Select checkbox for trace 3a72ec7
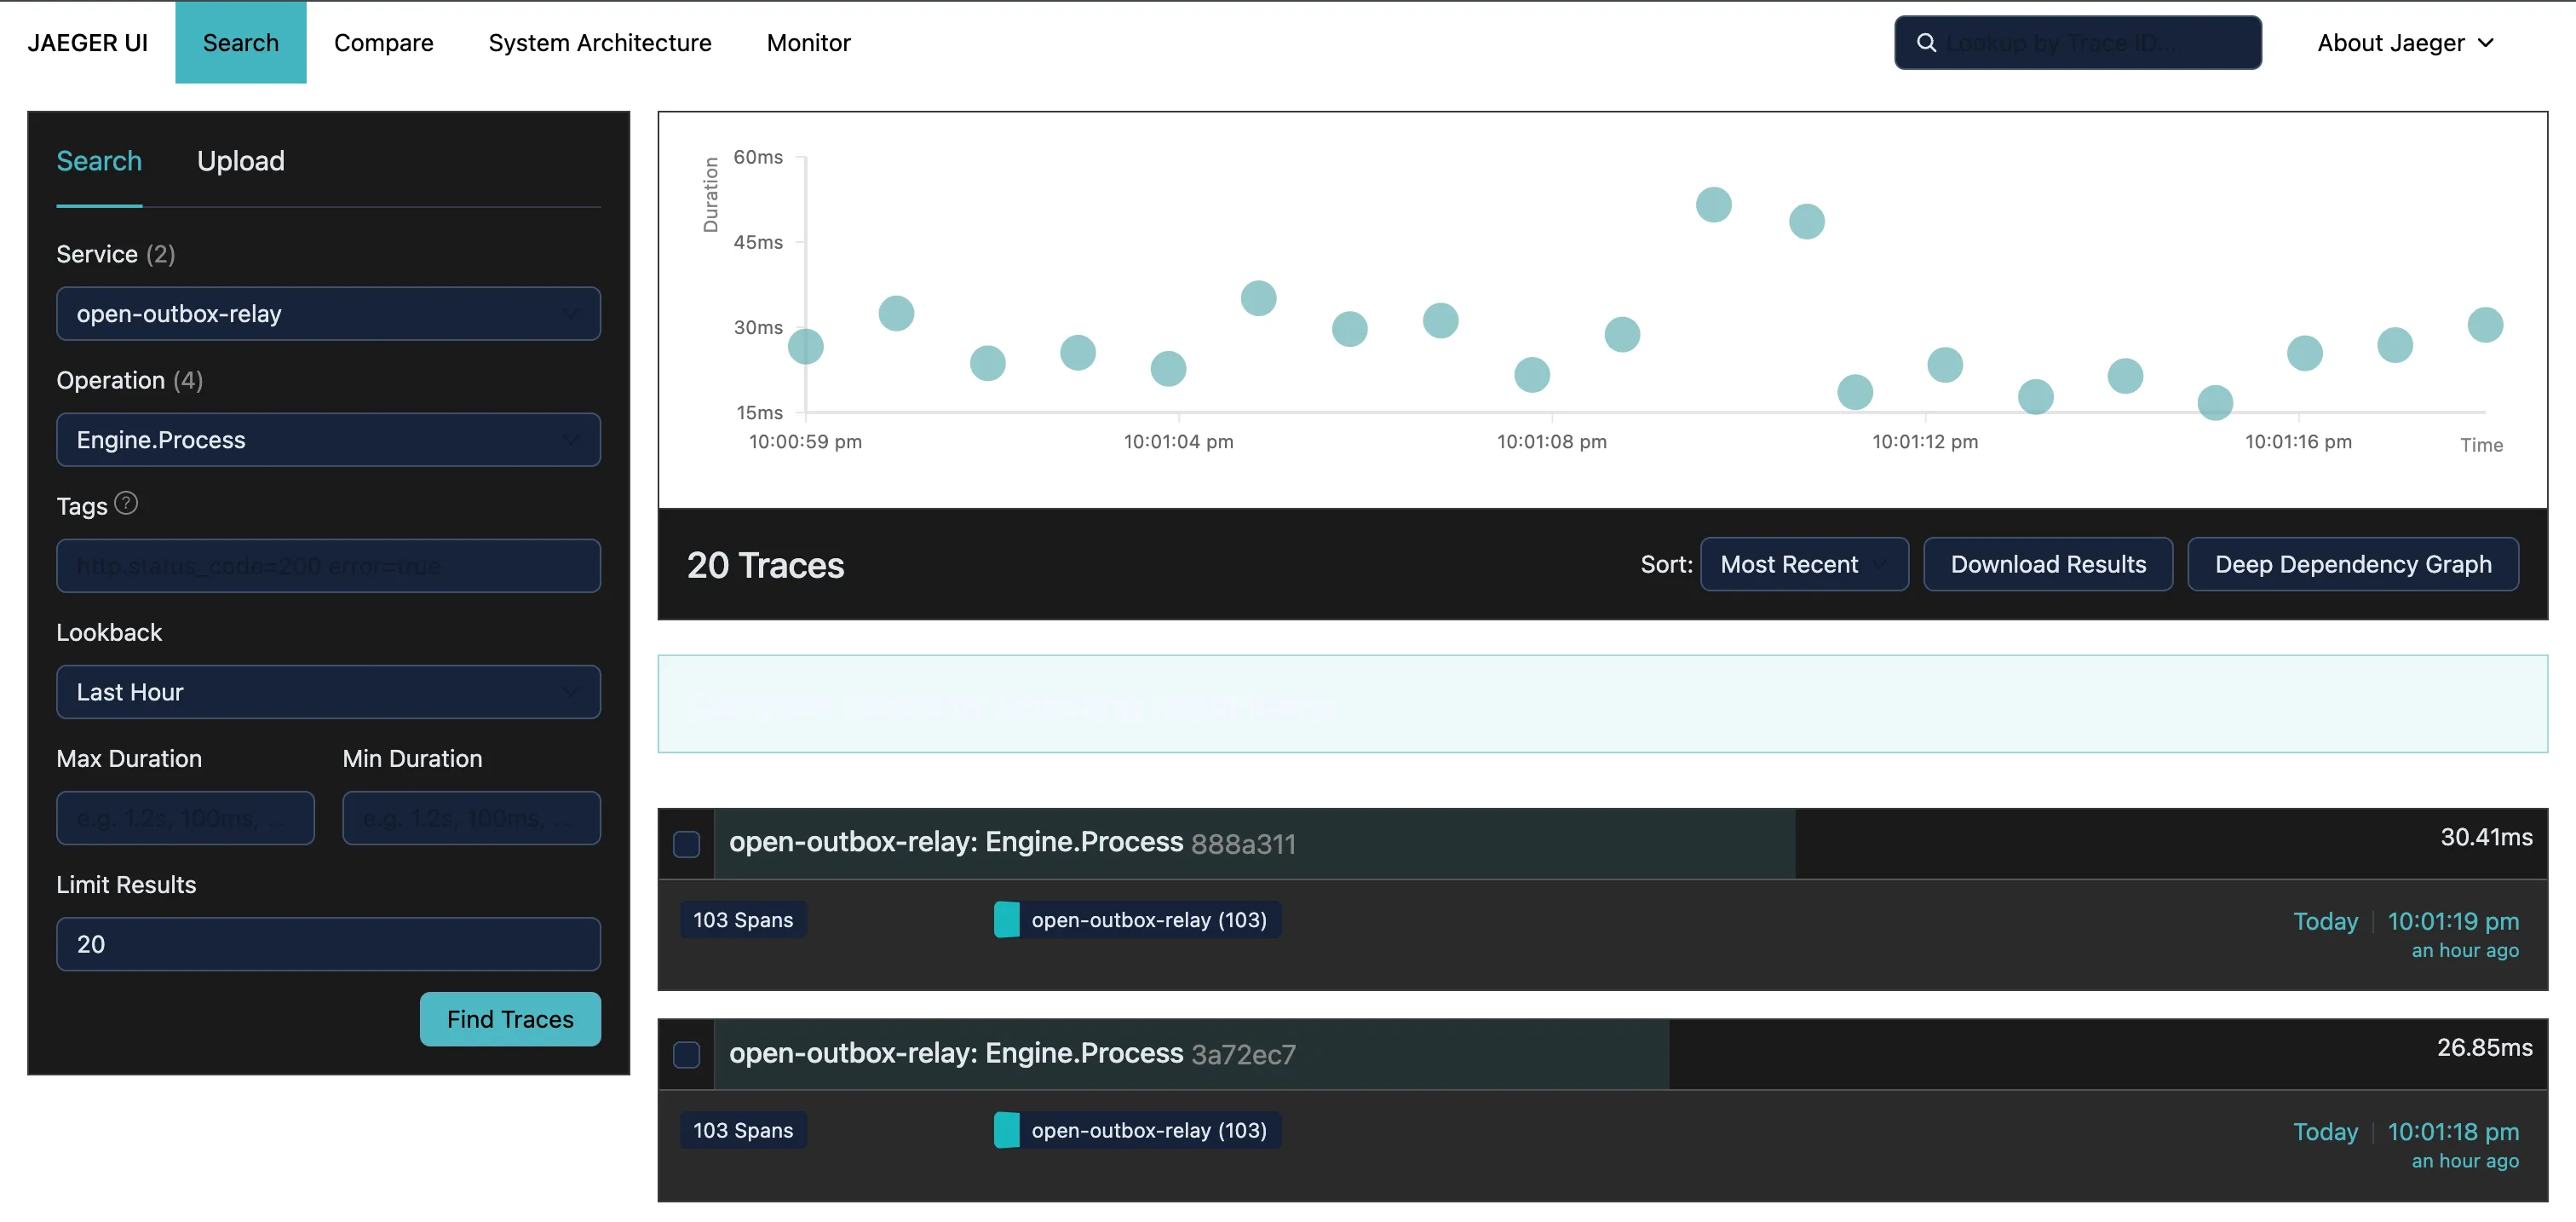Screen dimensions: 2576x1222 pyautogui.click(x=686, y=1055)
